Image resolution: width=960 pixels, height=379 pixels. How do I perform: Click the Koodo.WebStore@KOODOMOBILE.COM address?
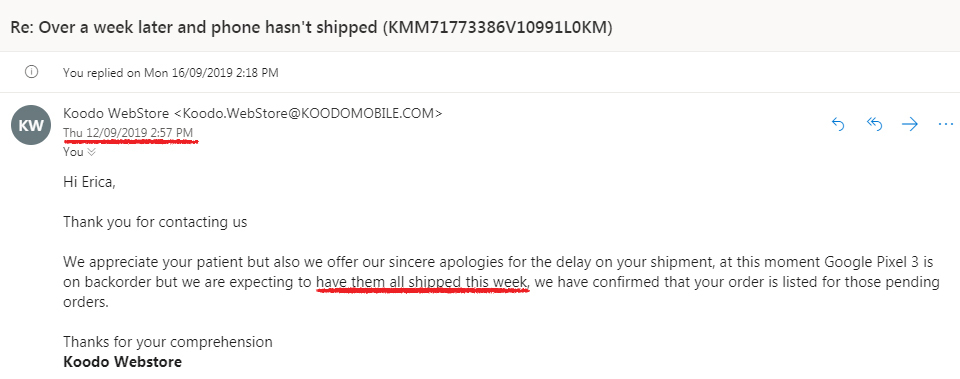(x=308, y=113)
